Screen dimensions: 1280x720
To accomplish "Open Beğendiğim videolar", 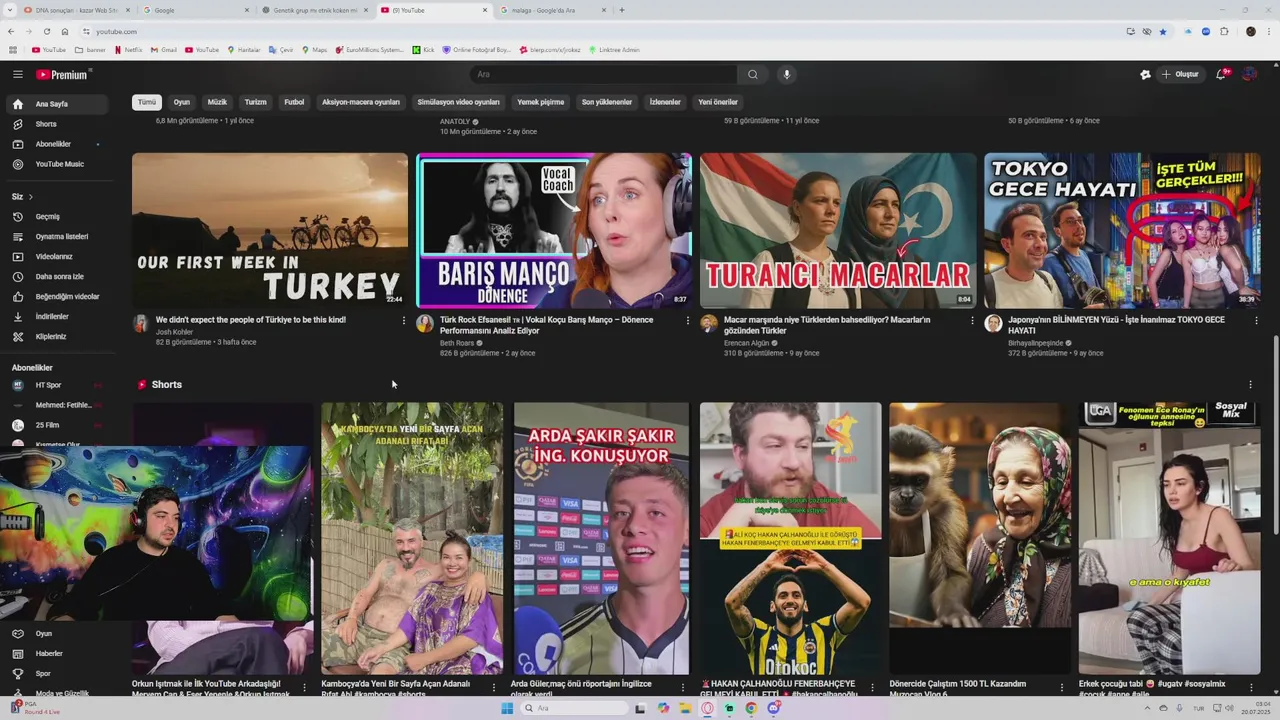I will pyautogui.click(x=60, y=296).
